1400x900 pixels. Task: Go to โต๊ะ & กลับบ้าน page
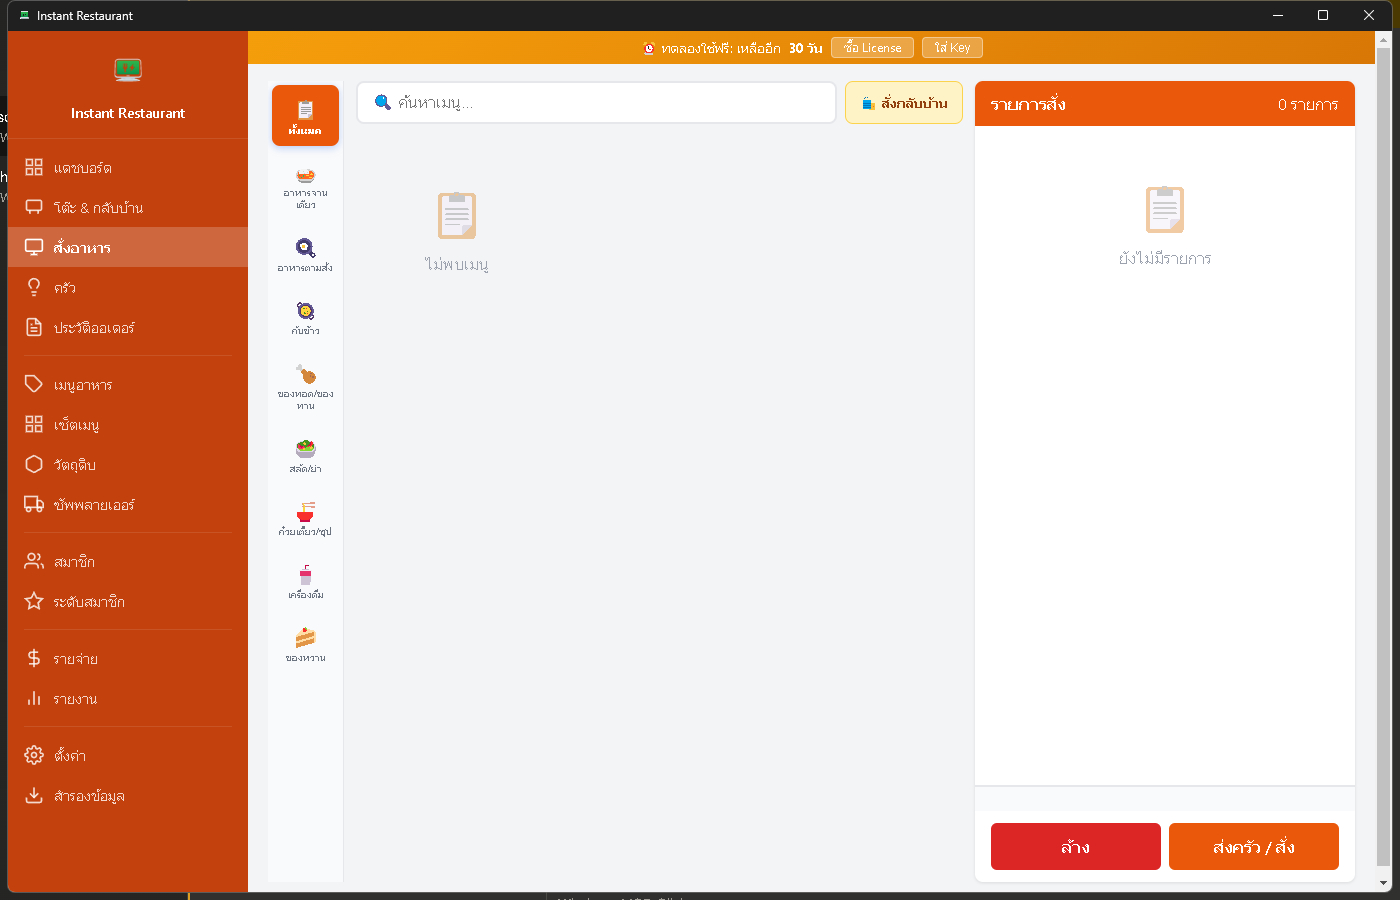point(98,208)
